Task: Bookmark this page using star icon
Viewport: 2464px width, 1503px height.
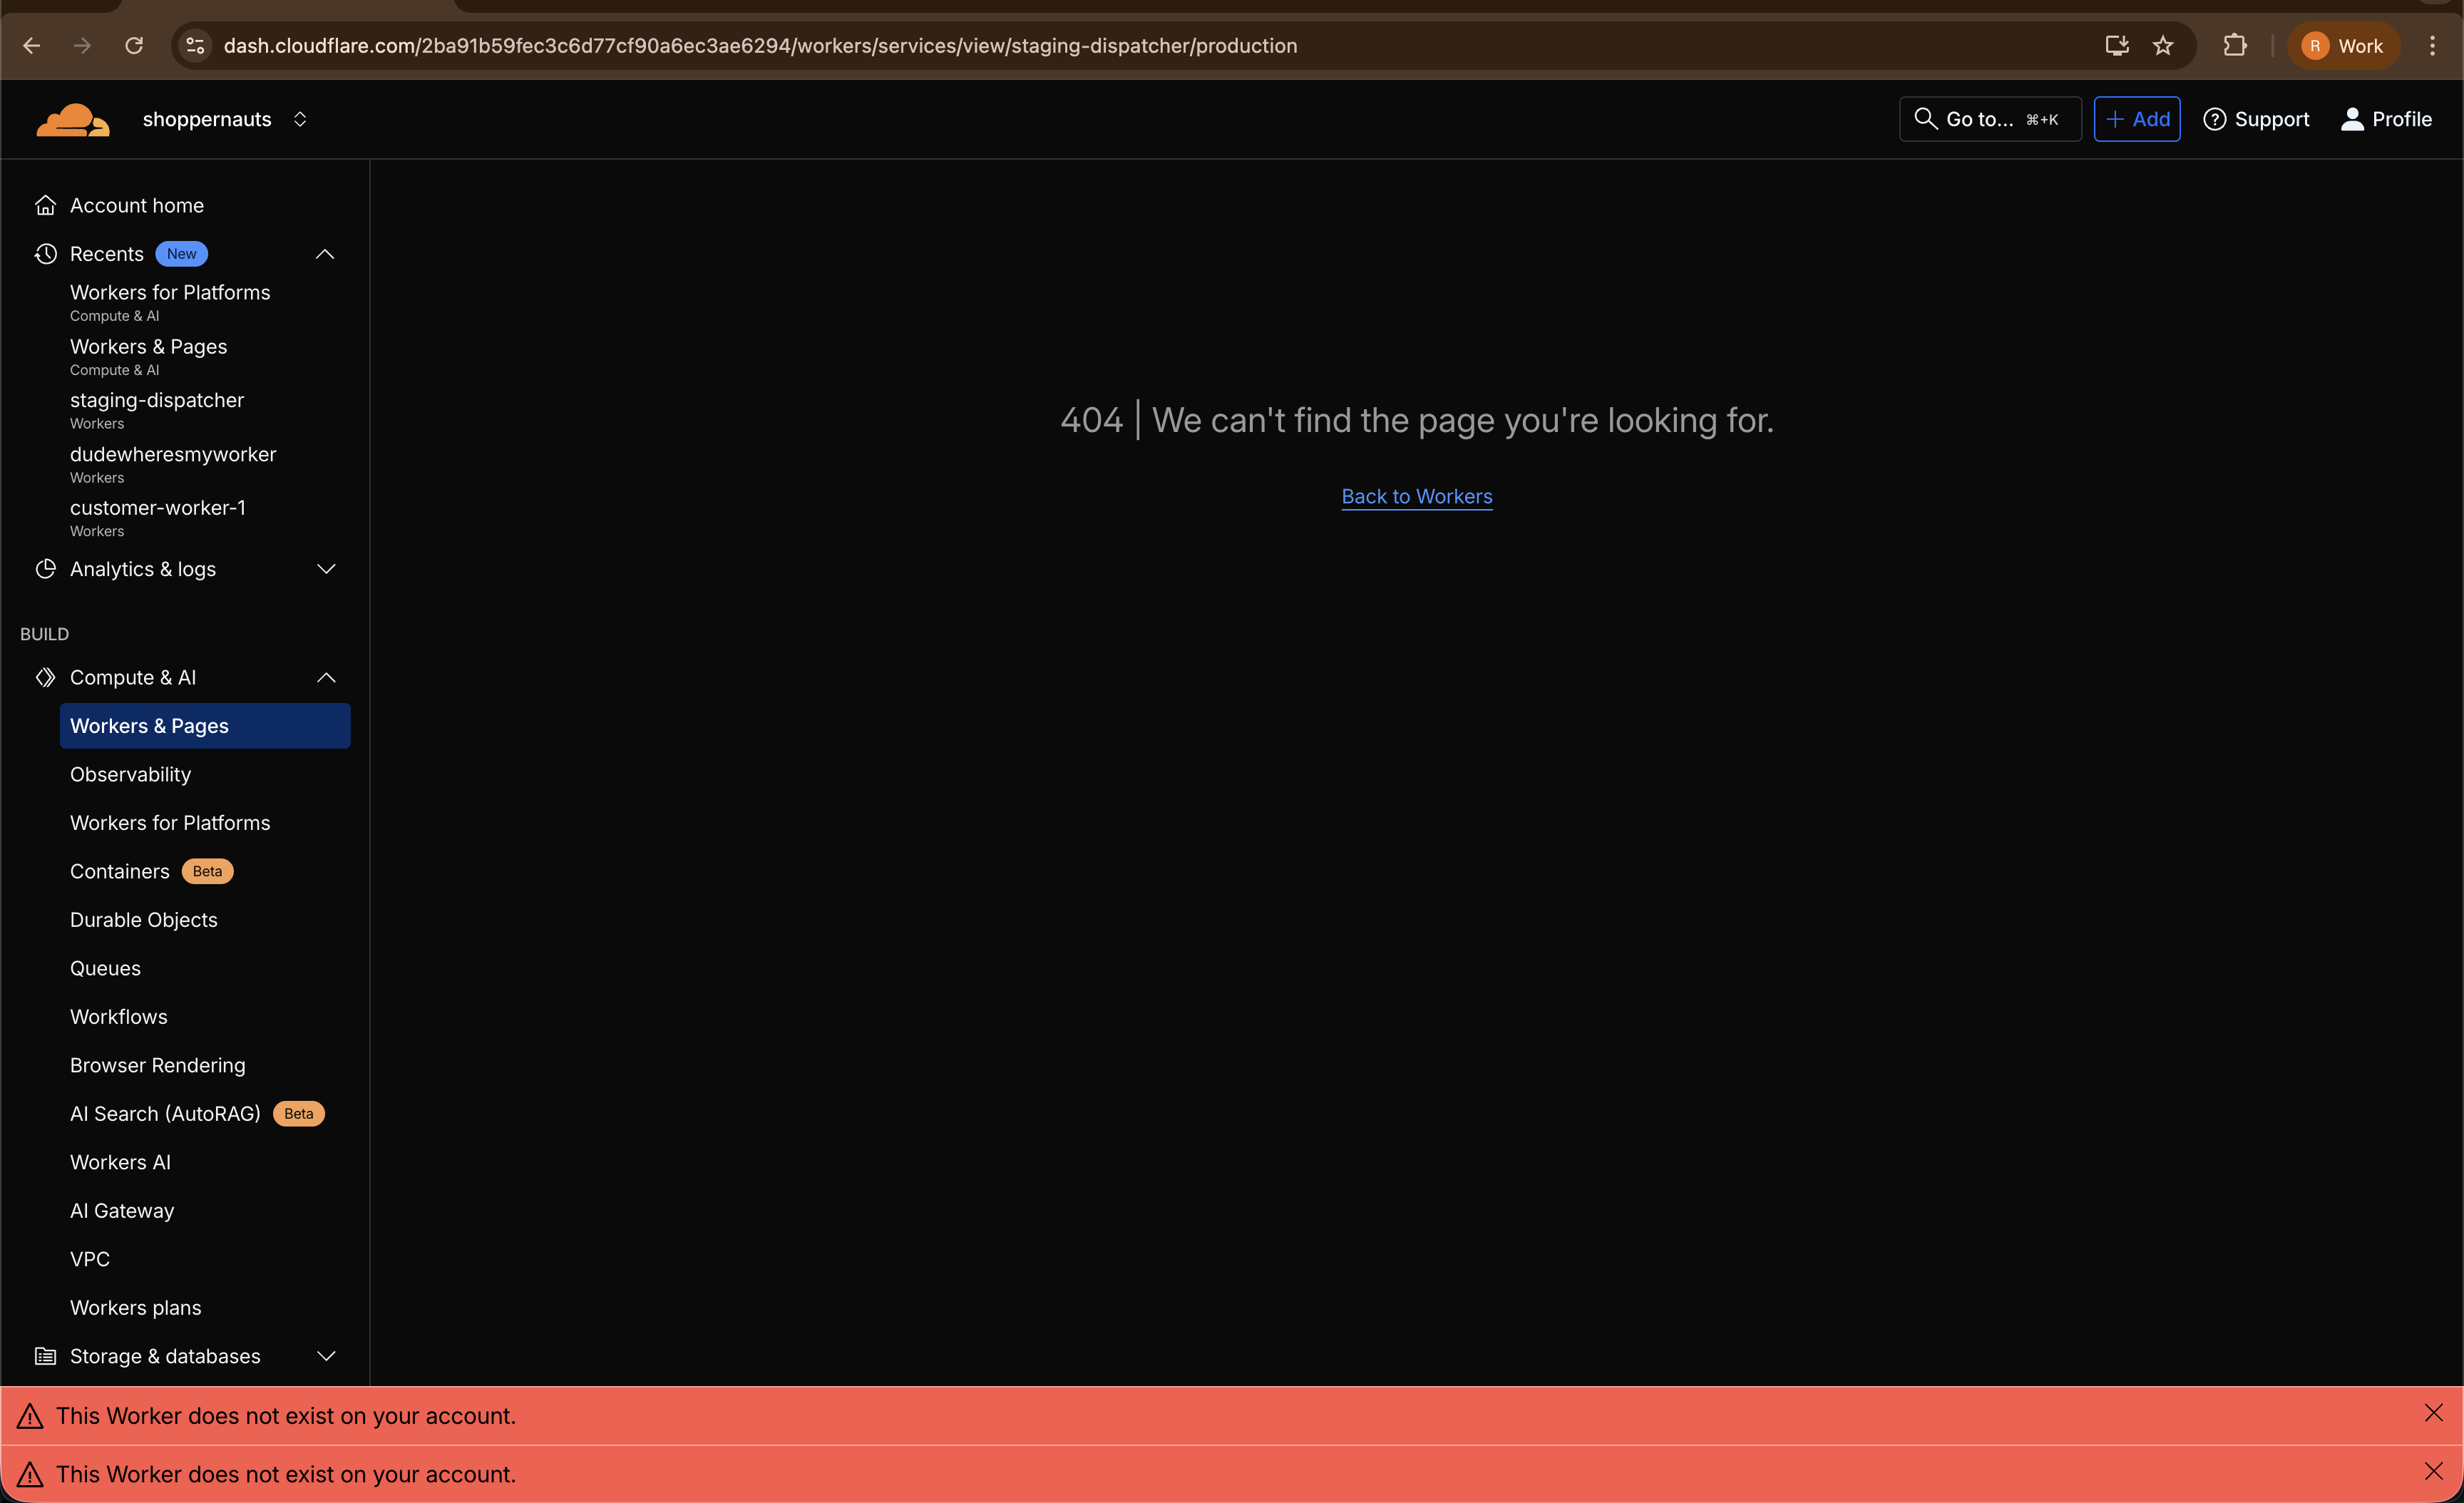Action: [x=2163, y=46]
